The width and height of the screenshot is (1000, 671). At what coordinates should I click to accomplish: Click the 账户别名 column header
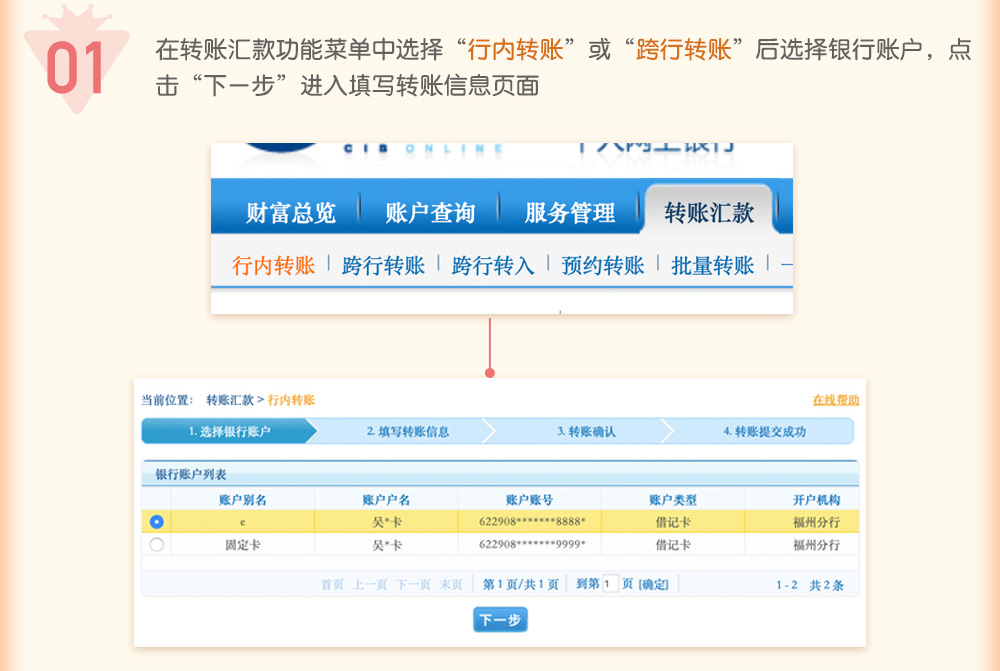click(242, 499)
